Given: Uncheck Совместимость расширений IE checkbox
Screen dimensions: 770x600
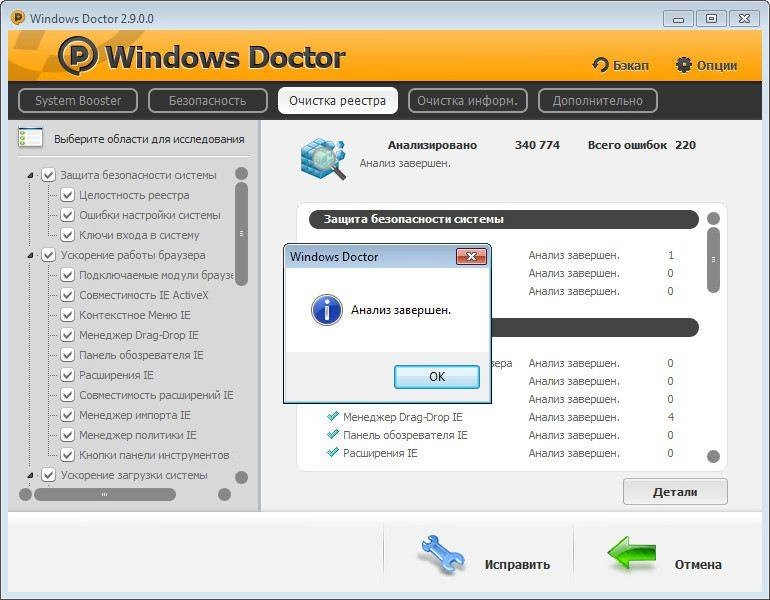Looking at the screenshot, I should pyautogui.click(x=67, y=395).
